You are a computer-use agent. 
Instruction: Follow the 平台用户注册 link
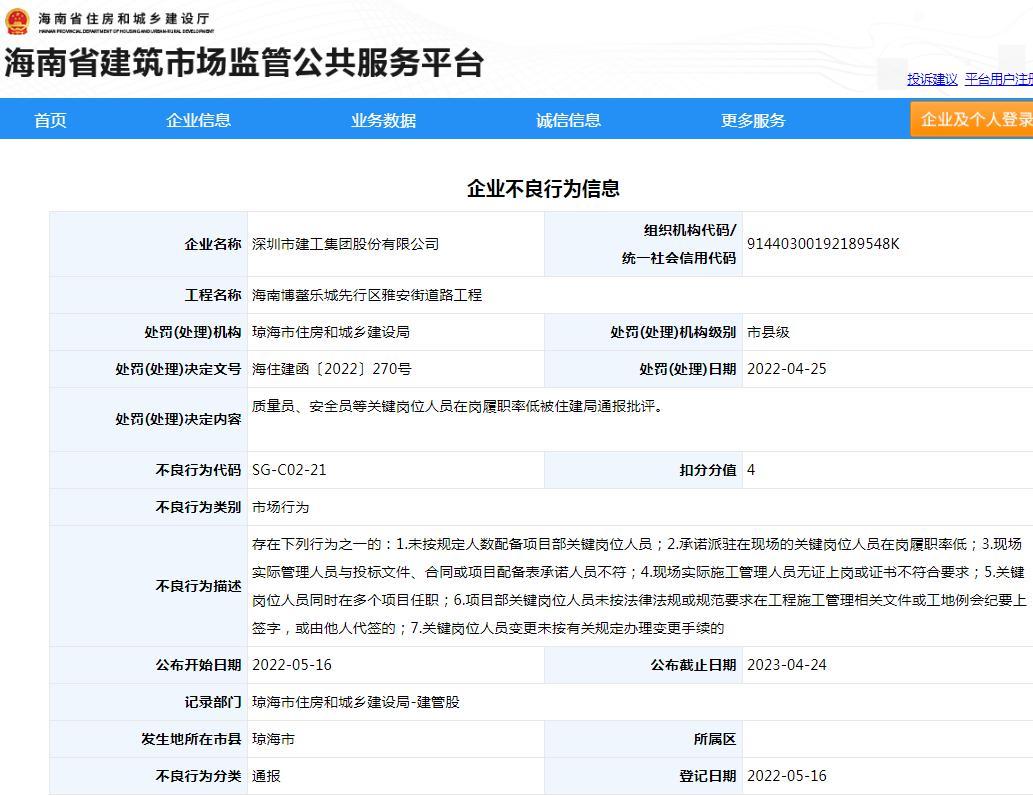click(999, 79)
